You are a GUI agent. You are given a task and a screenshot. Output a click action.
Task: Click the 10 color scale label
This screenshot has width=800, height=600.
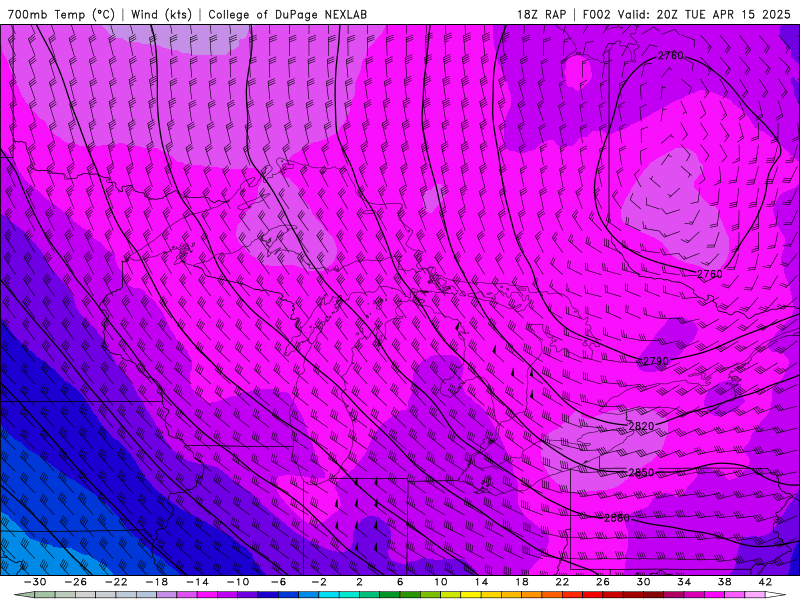point(441,582)
